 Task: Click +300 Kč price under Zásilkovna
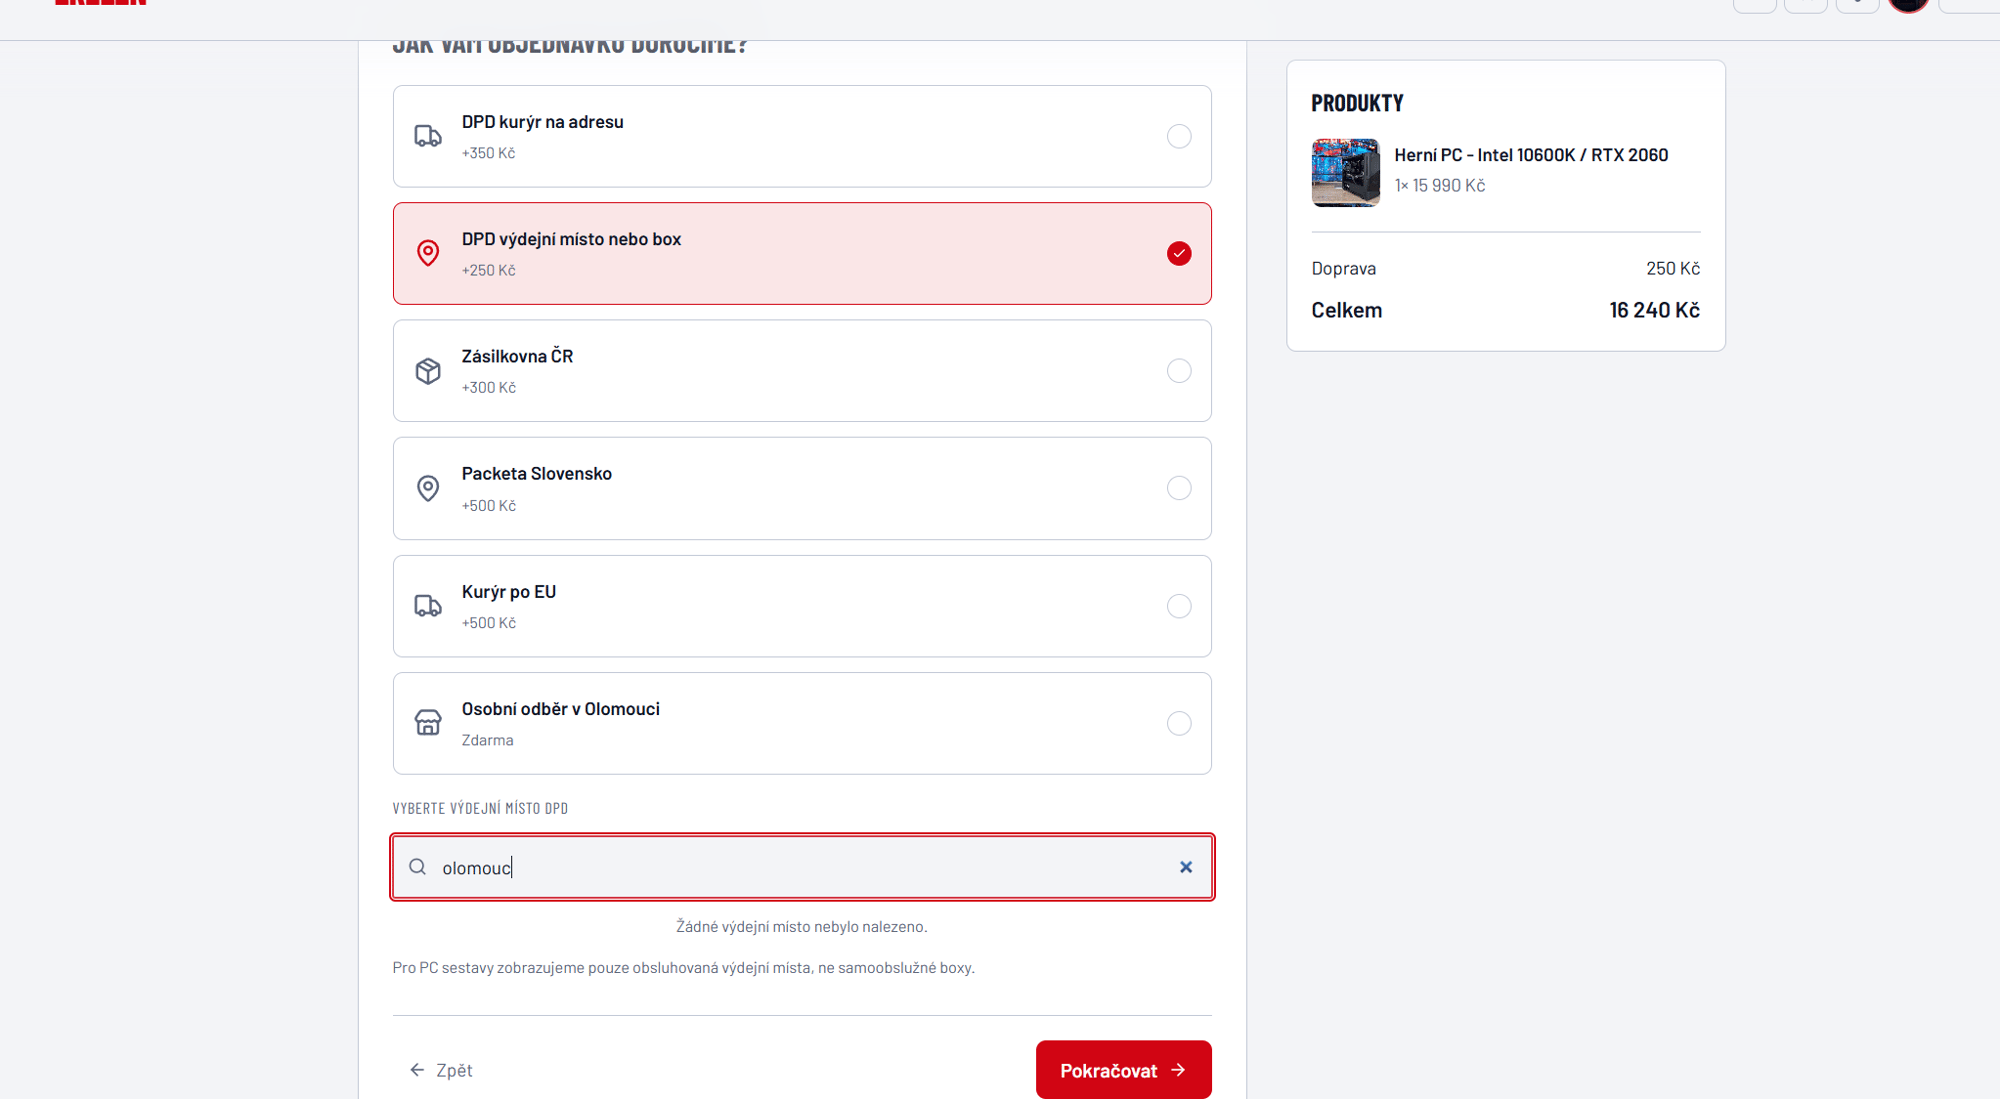[x=488, y=388]
